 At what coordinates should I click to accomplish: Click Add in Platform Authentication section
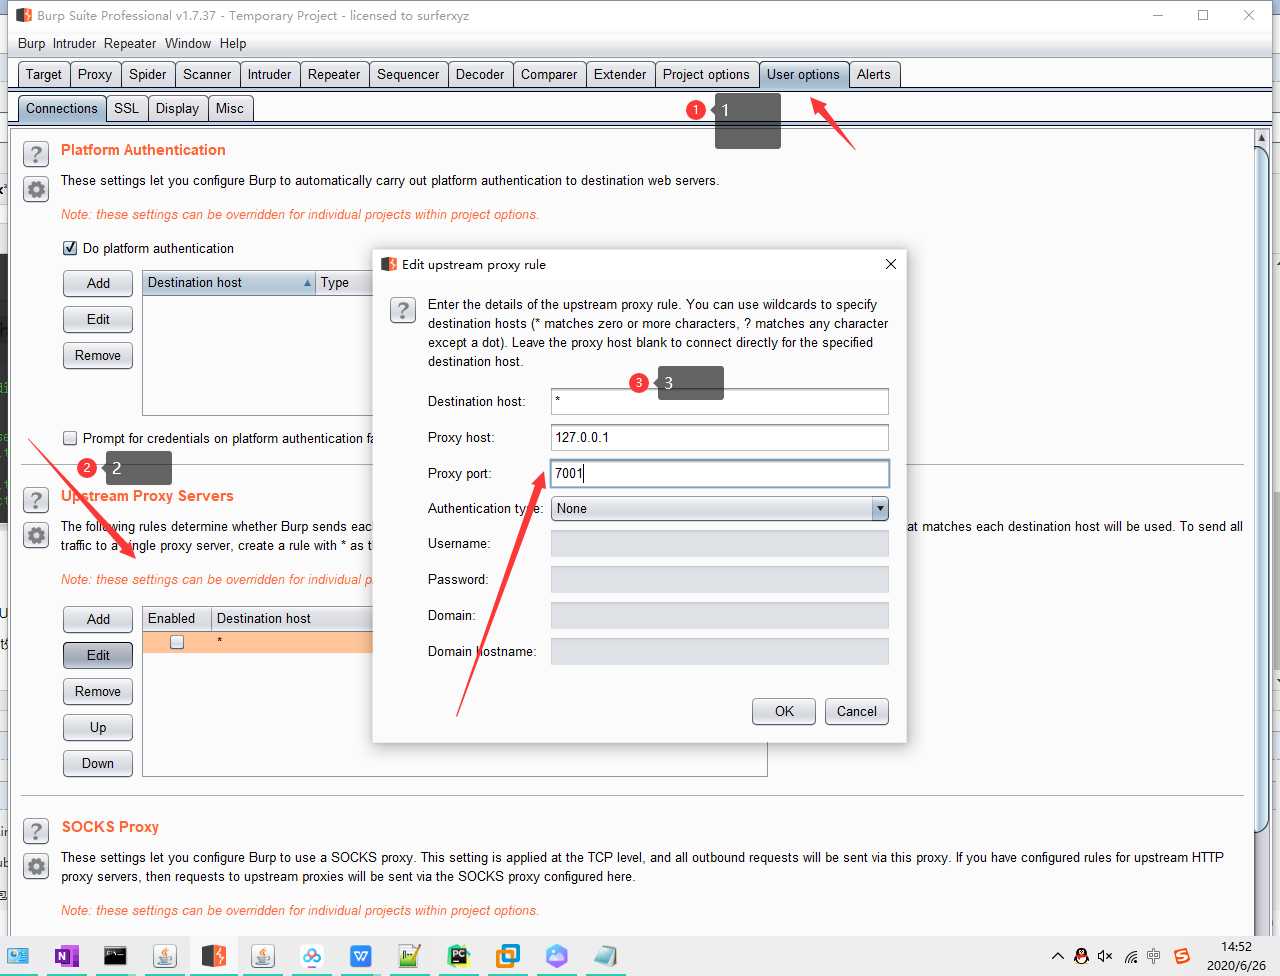98,283
